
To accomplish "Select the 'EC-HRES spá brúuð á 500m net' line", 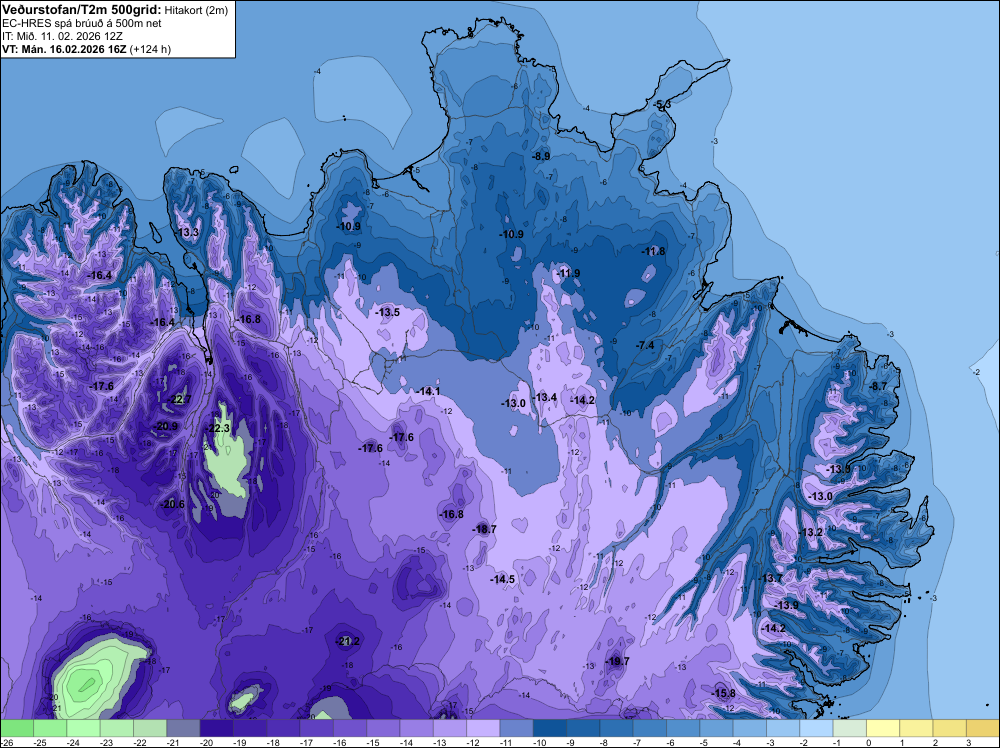I will point(82,24).
